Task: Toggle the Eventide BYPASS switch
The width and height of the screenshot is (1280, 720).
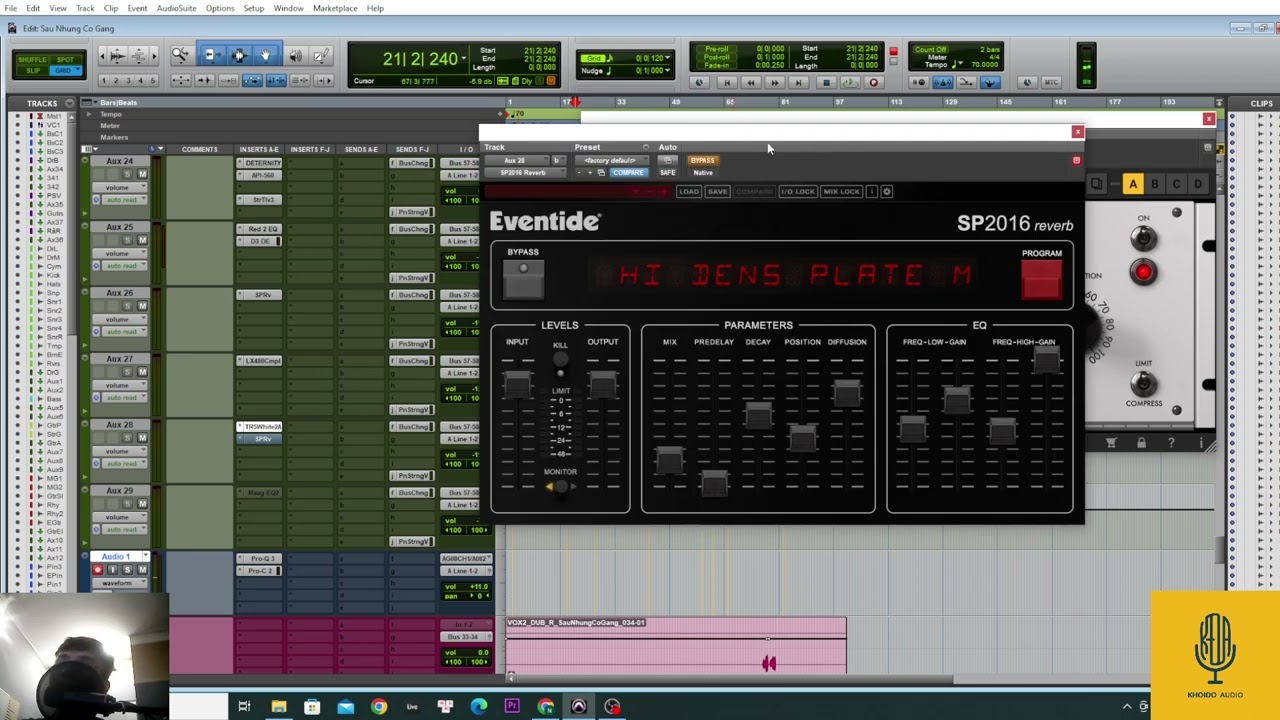Action: [523, 279]
